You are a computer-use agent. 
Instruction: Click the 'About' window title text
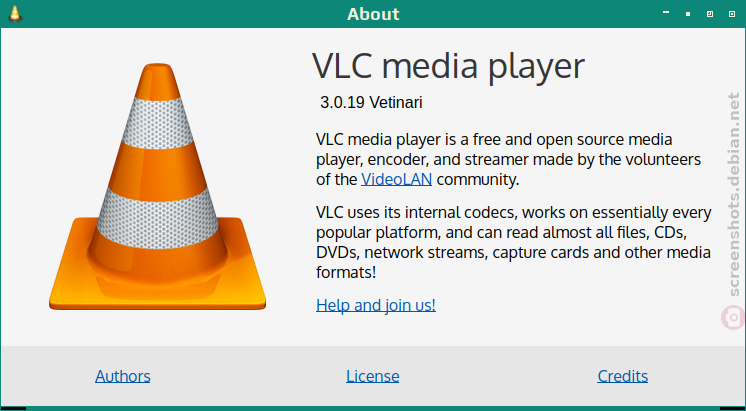tap(373, 14)
